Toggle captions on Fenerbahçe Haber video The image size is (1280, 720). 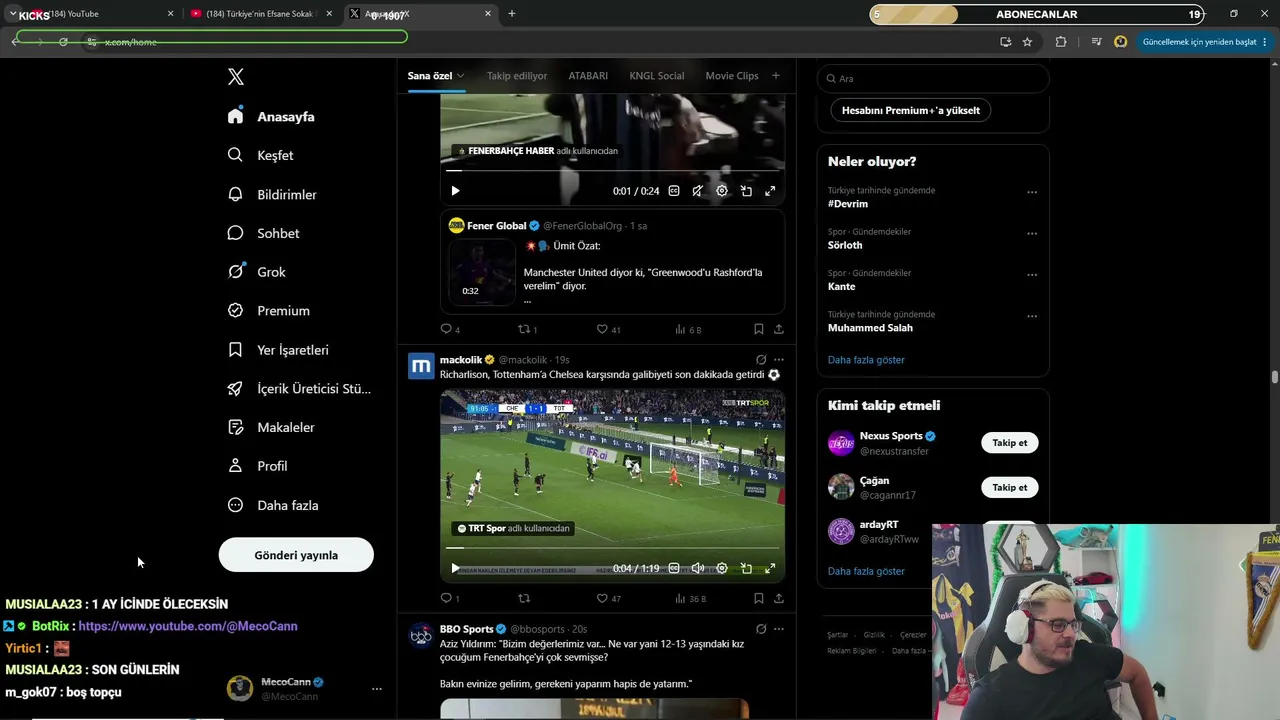674,191
